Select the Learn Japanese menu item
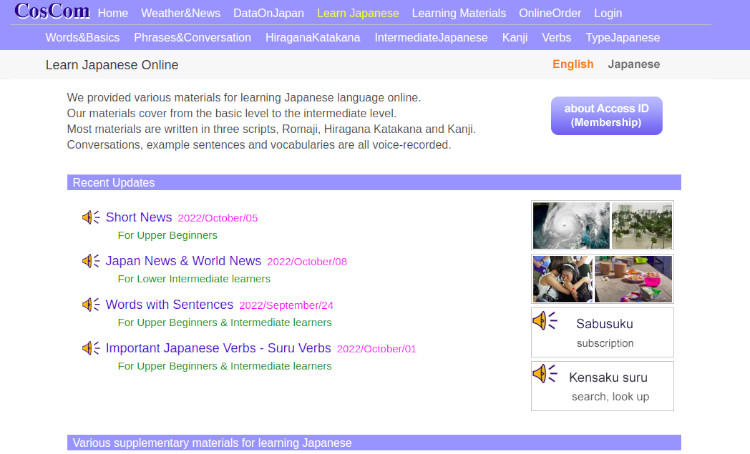The width and height of the screenshot is (750, 454). tap(358, 13)
